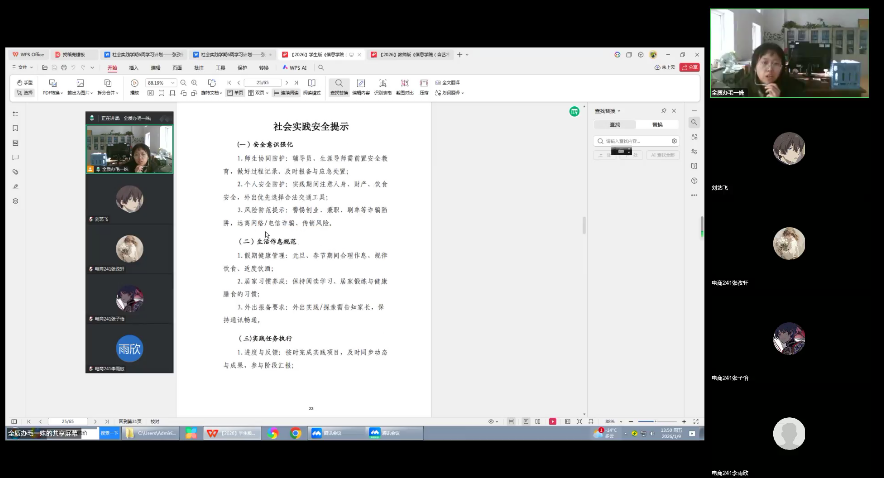Switch to the Insert ribbon tab
884x478 pixels.
[x=133, y=67]
